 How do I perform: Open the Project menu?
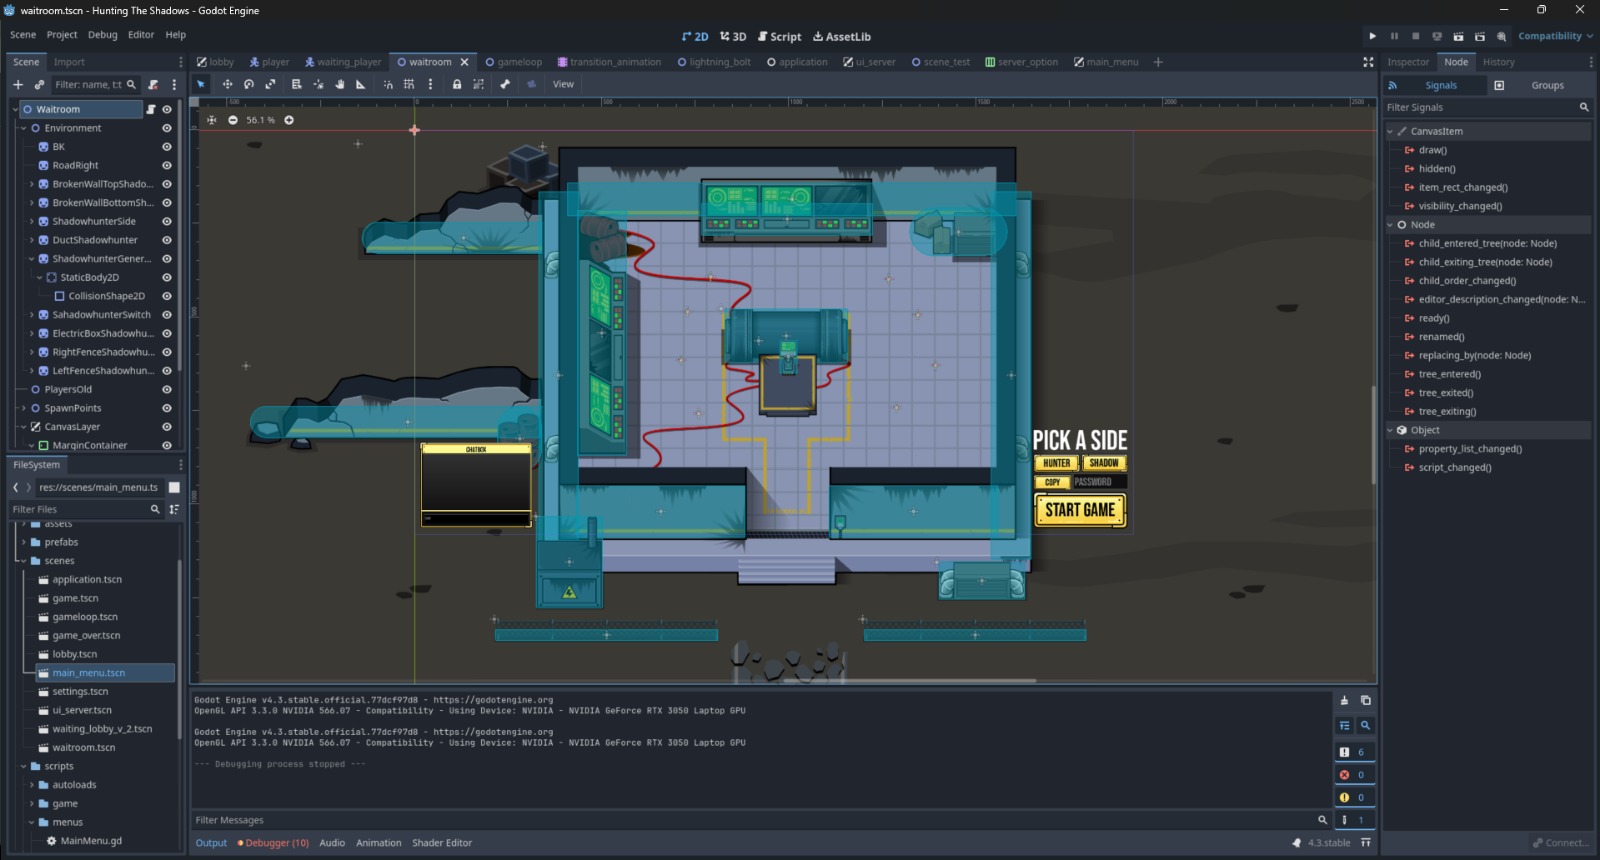coord(62,35)
